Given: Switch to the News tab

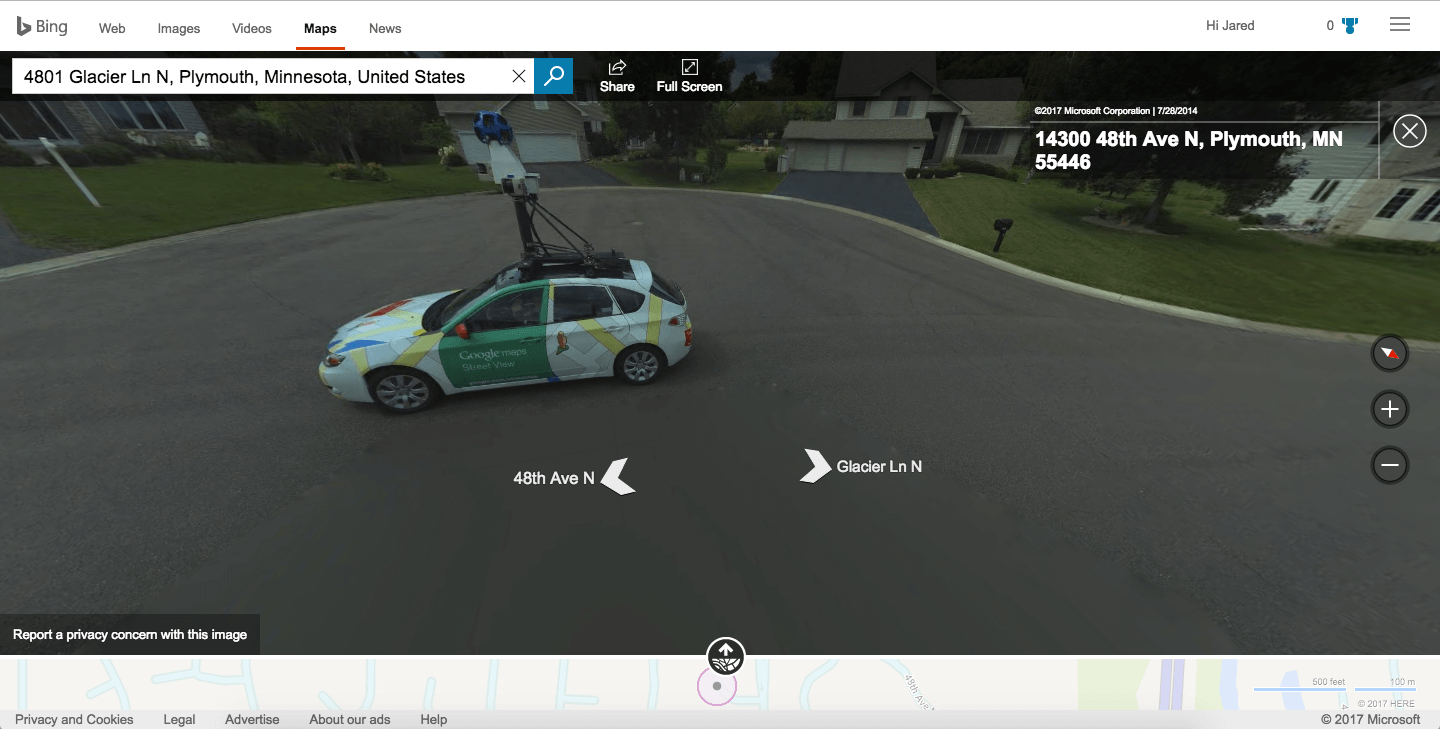Looking at the screenshot, I should [x=384, y=28].
